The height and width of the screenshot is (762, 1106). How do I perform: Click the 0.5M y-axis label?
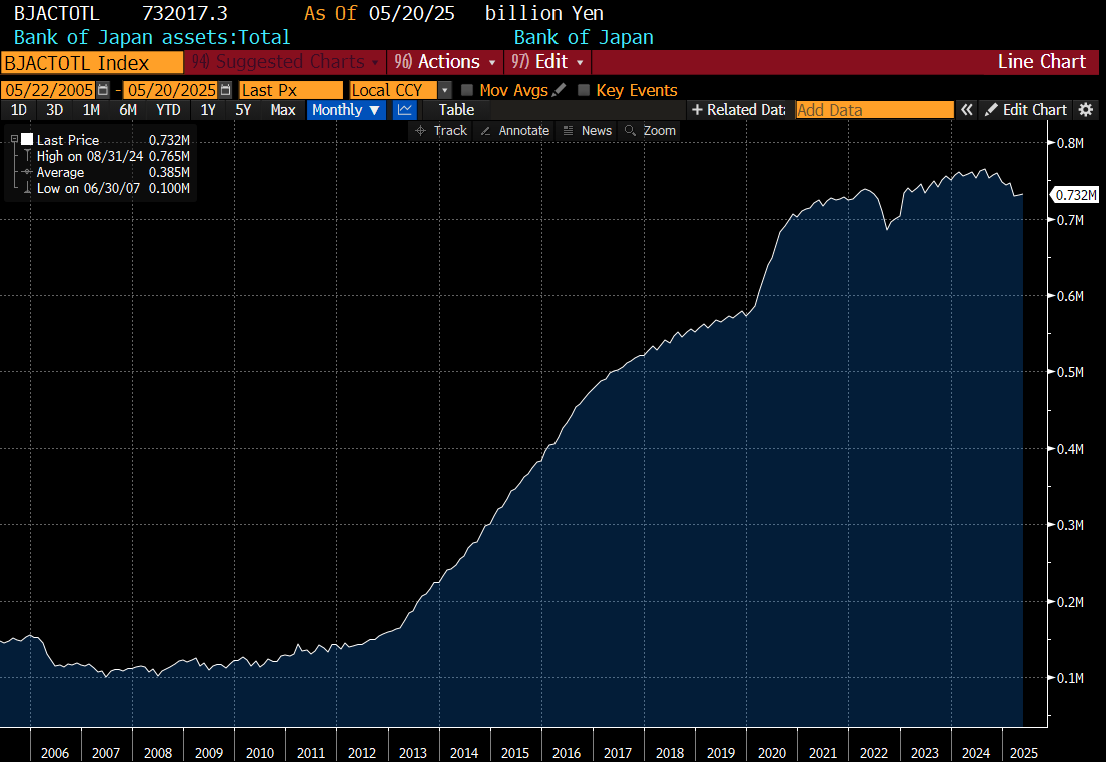[x=1070, y=372]
